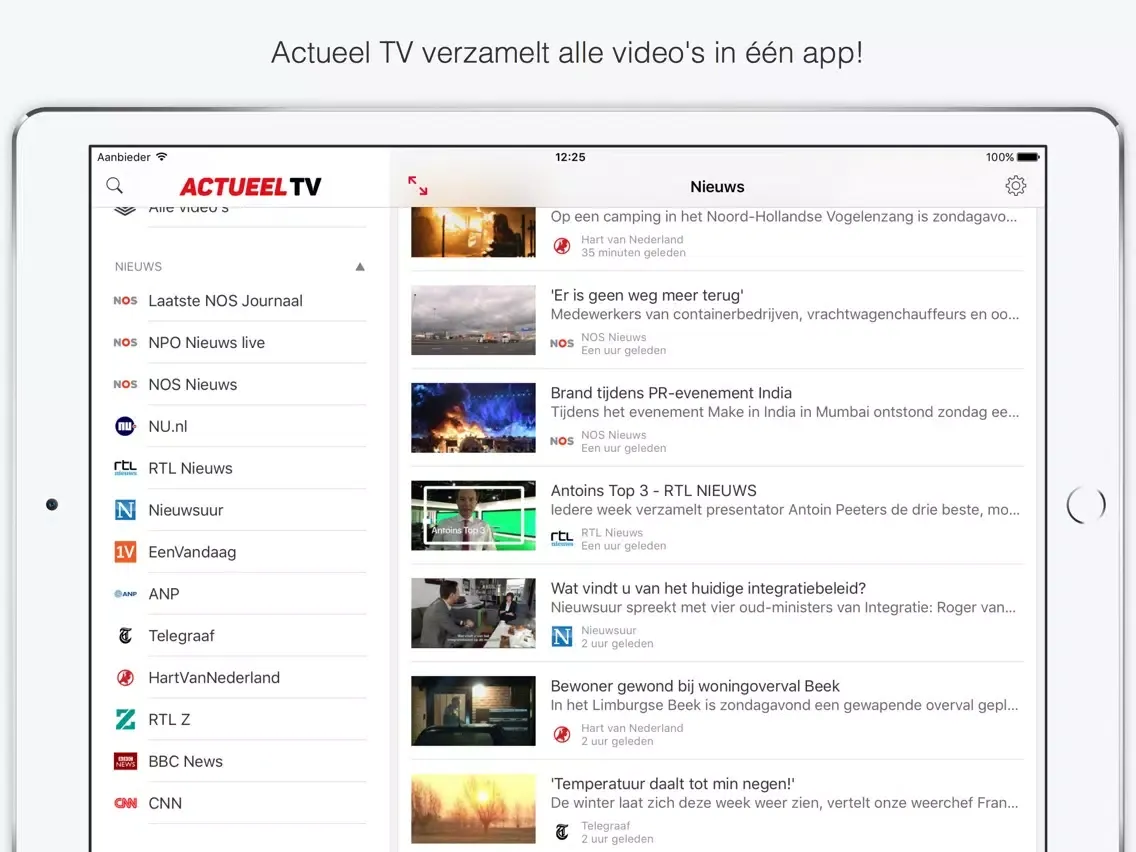The width and height of the screenshot is (1136, 852).
Task: Click 'Op een camping in het Noord-Hollandse' text
Action: (784, 217)
